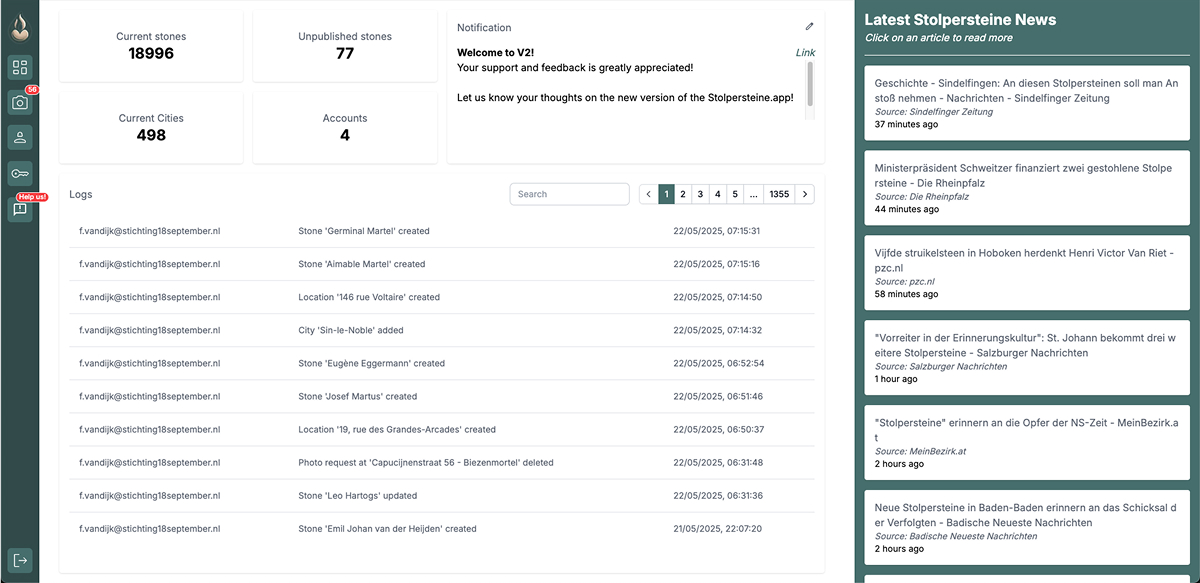The height and width of the screenshot is (583, 1200).
Task: Click the Accounts card
Action: pyautogui.click(x=345, y=128)
